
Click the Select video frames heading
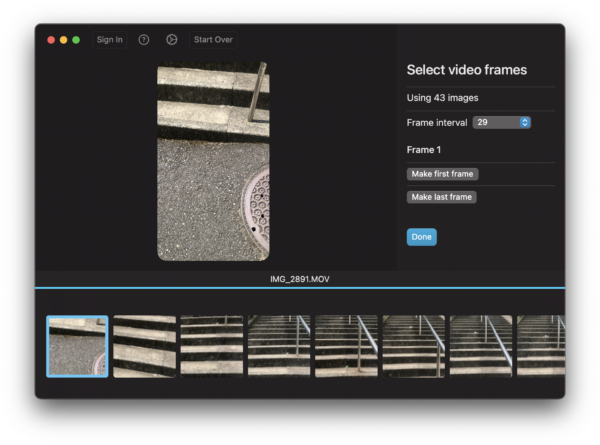[x=466, y=70]
